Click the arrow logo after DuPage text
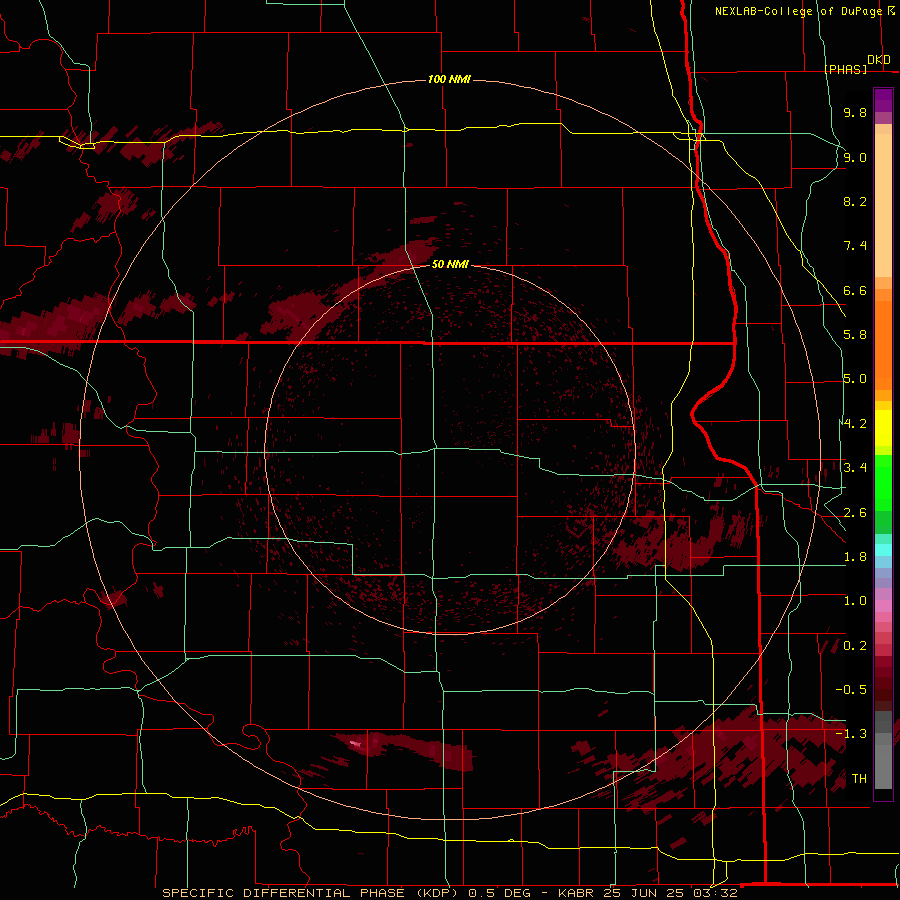The width and height of the screenshot is (900, 900). click(891, 10)
